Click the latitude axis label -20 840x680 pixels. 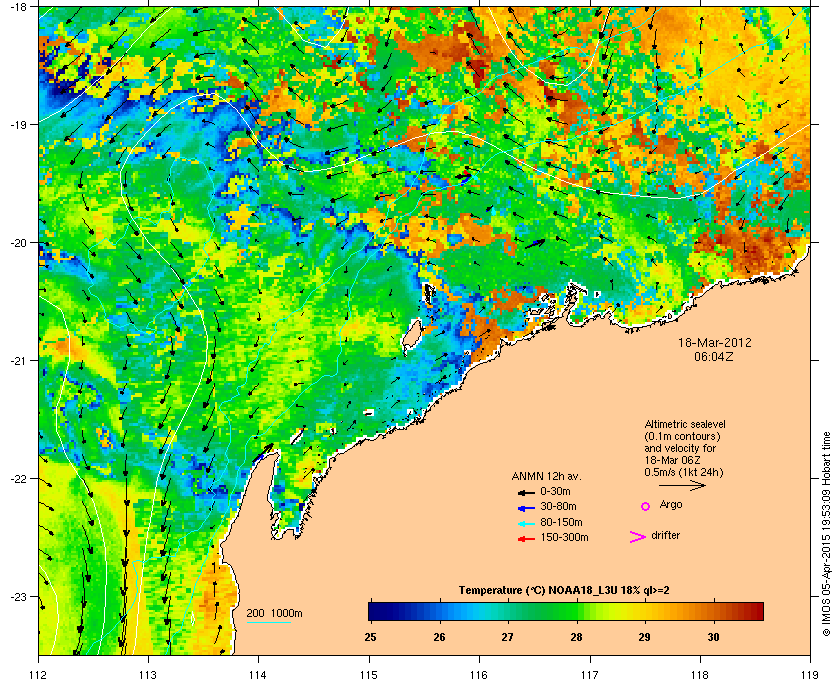pos(18,243)
